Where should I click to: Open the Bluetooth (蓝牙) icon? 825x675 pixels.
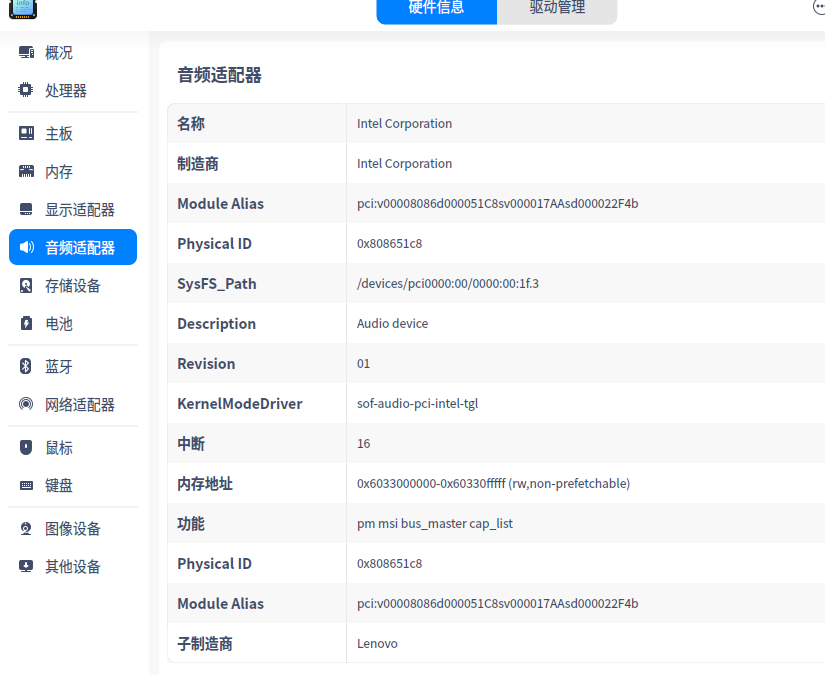pos(26,367)
